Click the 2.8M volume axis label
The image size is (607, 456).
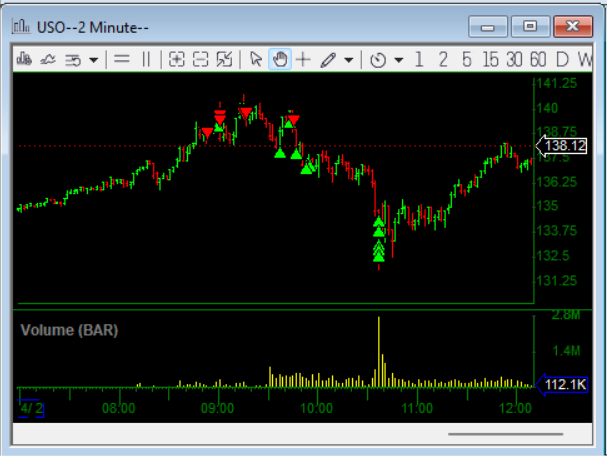(x=566, y=315)
